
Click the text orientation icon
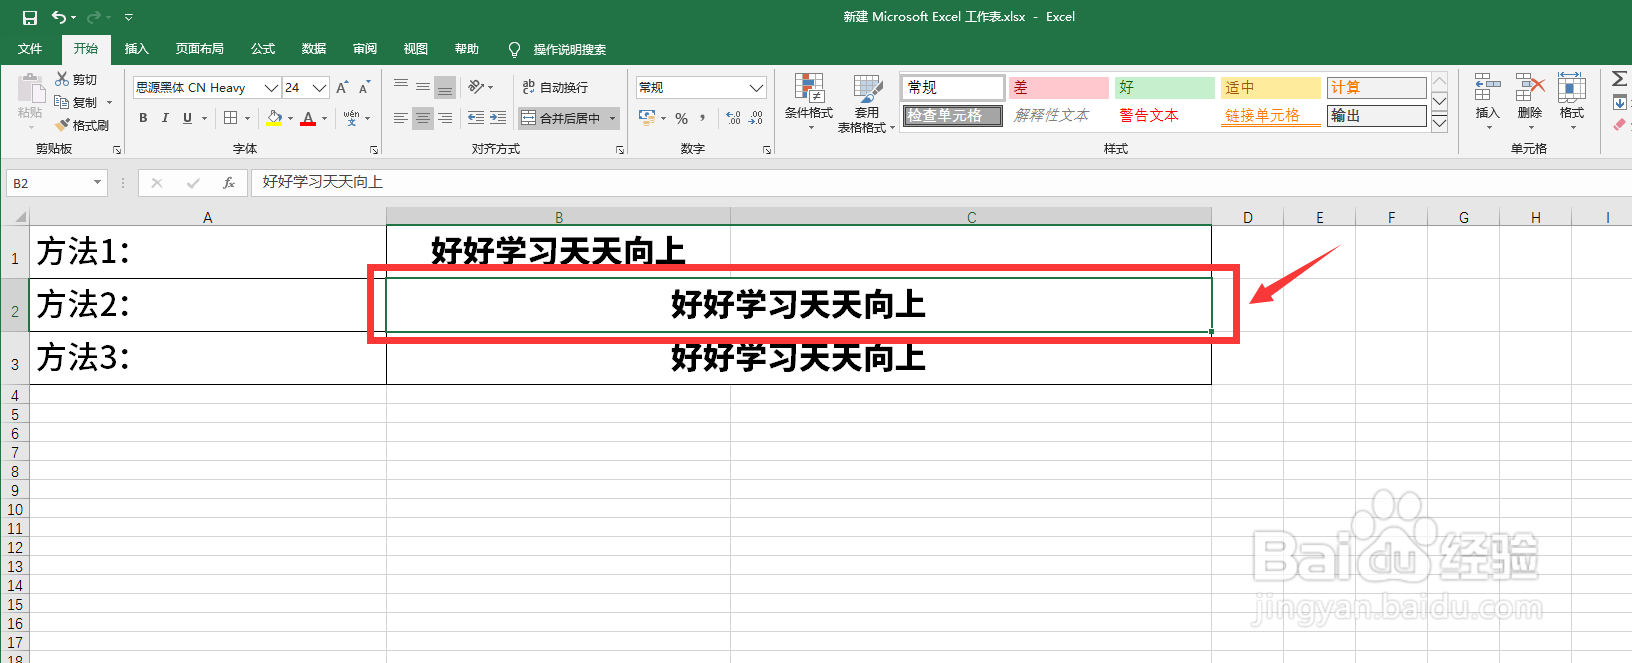click(477, 87)
